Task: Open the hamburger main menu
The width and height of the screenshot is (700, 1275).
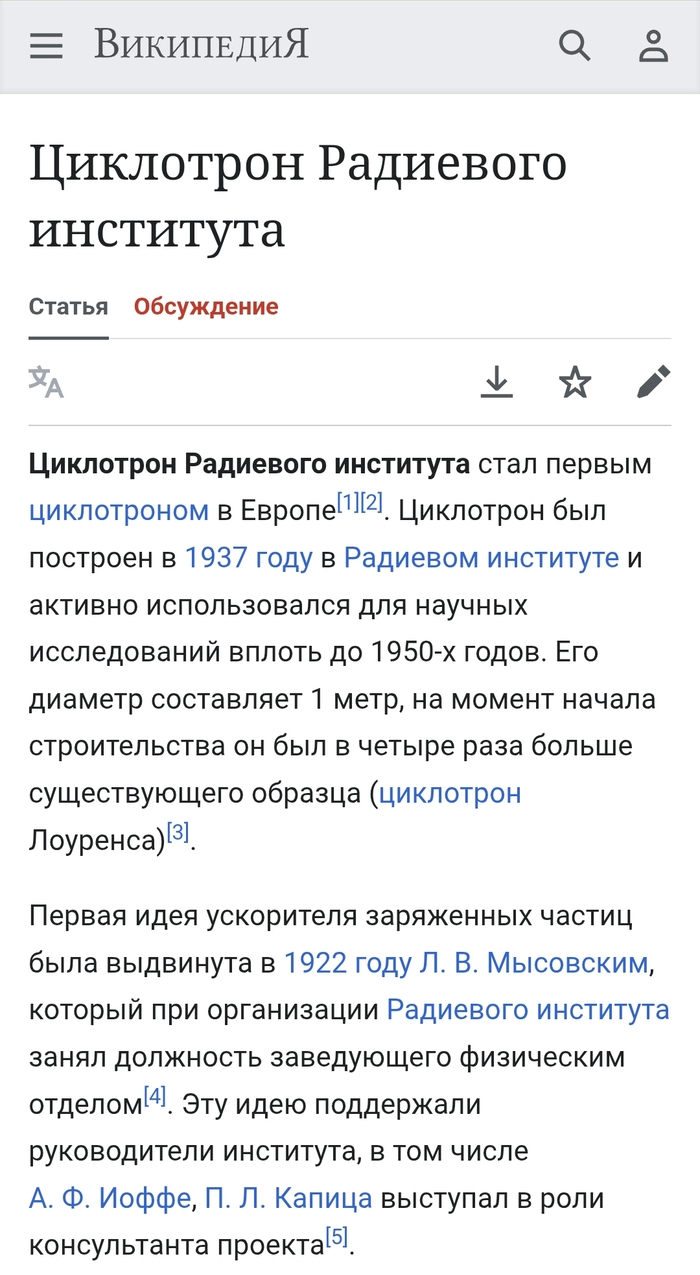Action: tap(46, 45)
